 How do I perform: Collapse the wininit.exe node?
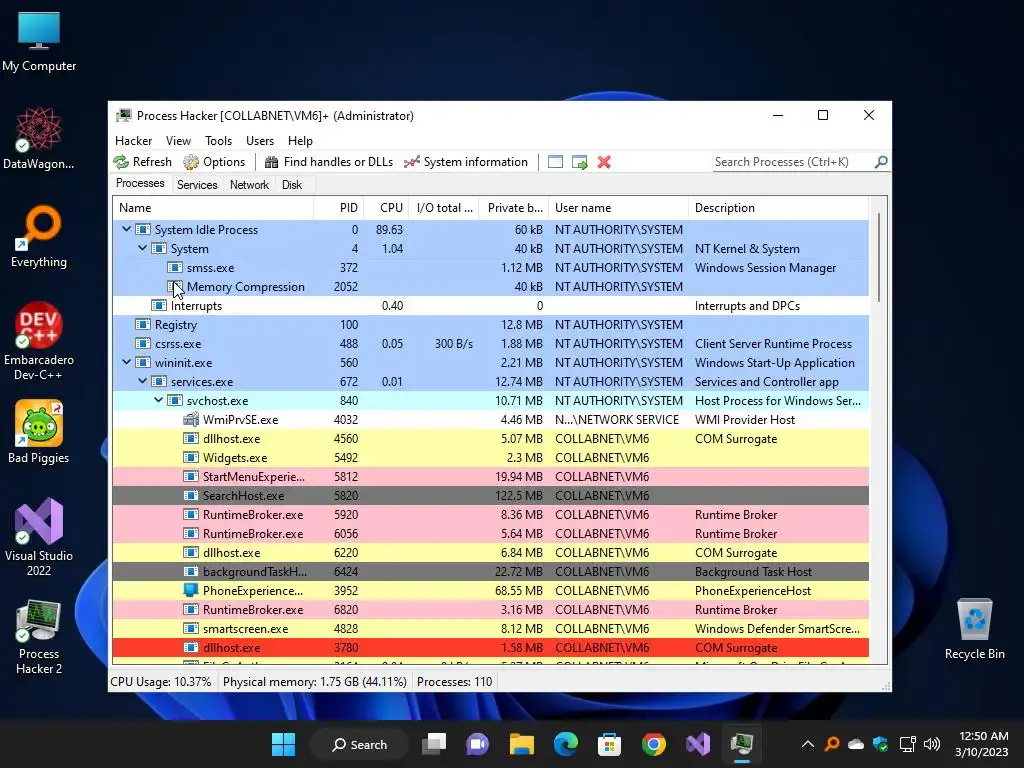pyautogui.click(x=126, y=362)
